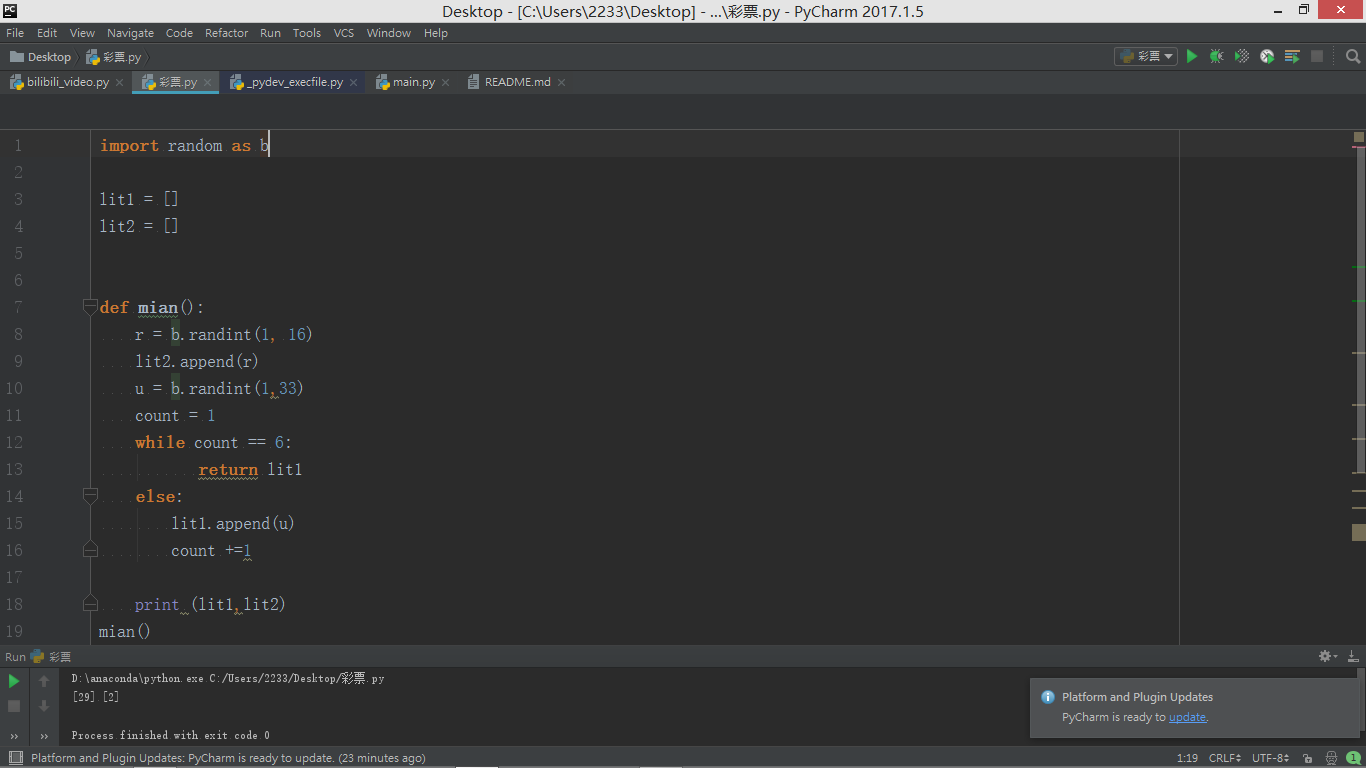Open the CRLF line separator dropdown
Screen dimensions: 1366x768
1225,758
